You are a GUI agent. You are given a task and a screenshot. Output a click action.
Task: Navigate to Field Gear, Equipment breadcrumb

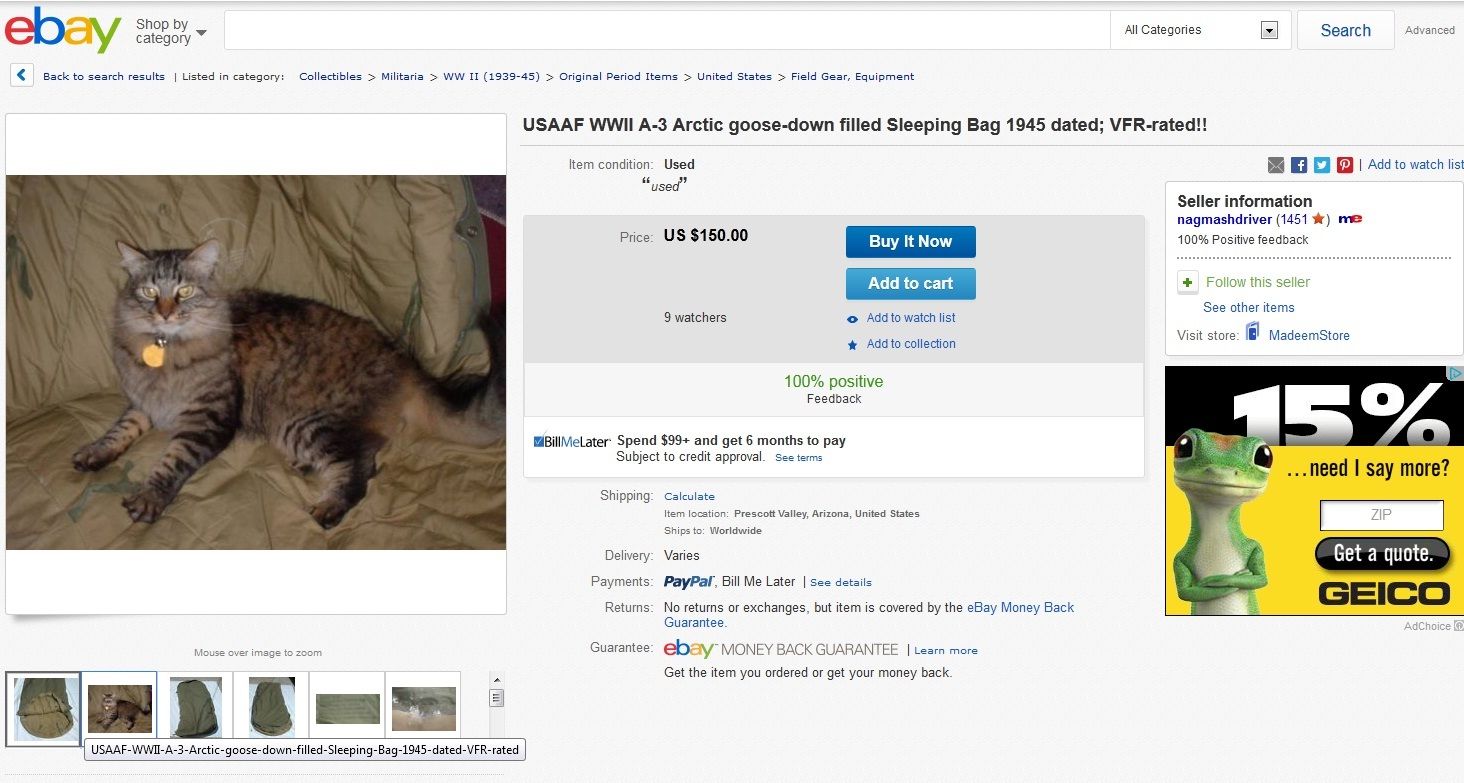tap(852, 77)
